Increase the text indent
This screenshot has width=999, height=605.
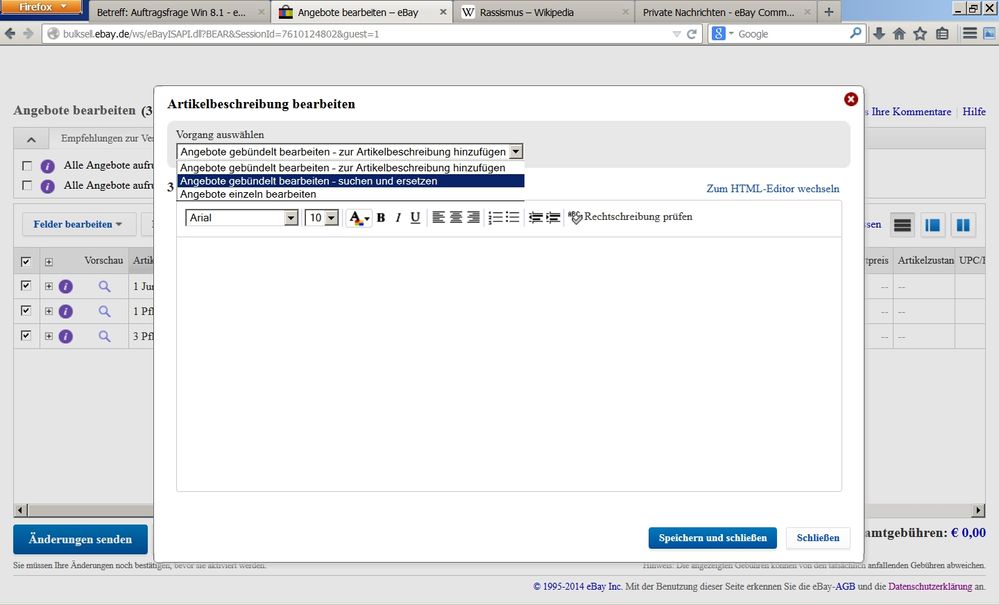coord(552,218)
